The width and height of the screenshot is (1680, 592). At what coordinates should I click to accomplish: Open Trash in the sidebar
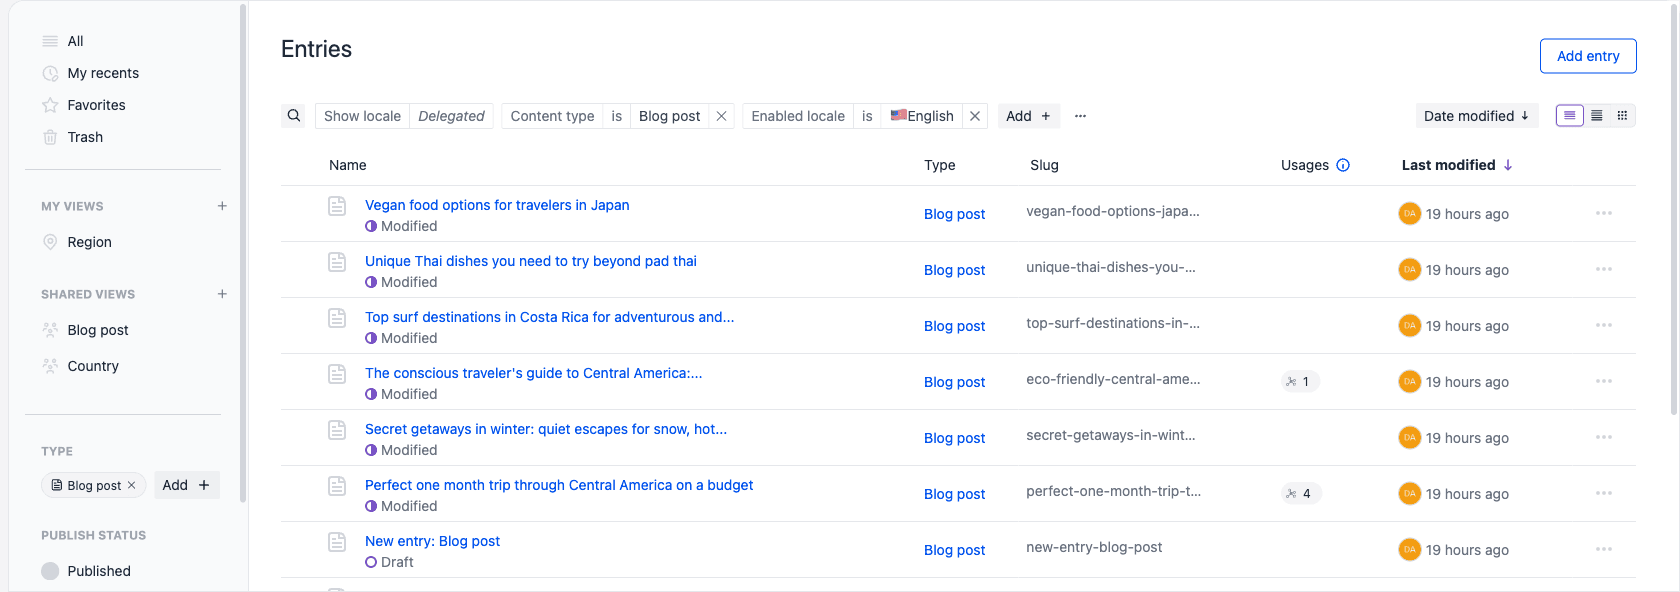[x=85, y=137]
